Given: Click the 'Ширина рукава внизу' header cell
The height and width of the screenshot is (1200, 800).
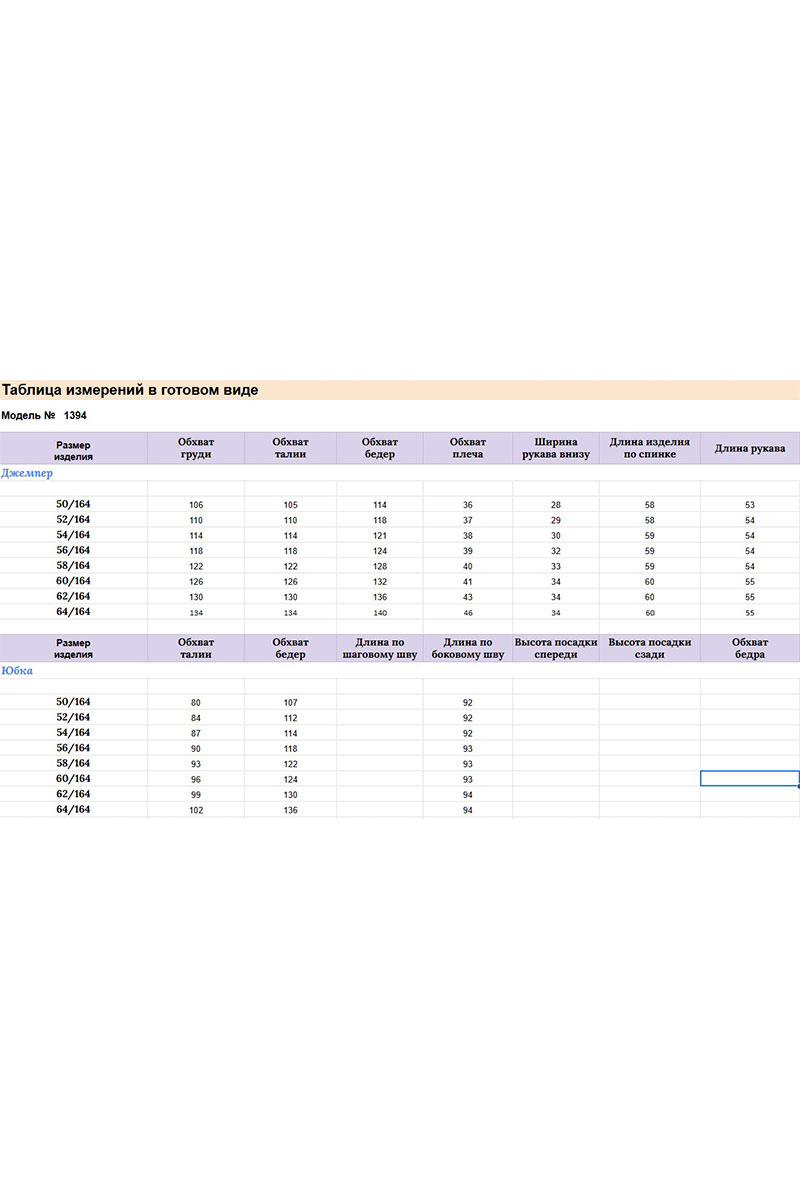Looking at the screenshot, I should (555, 448).
